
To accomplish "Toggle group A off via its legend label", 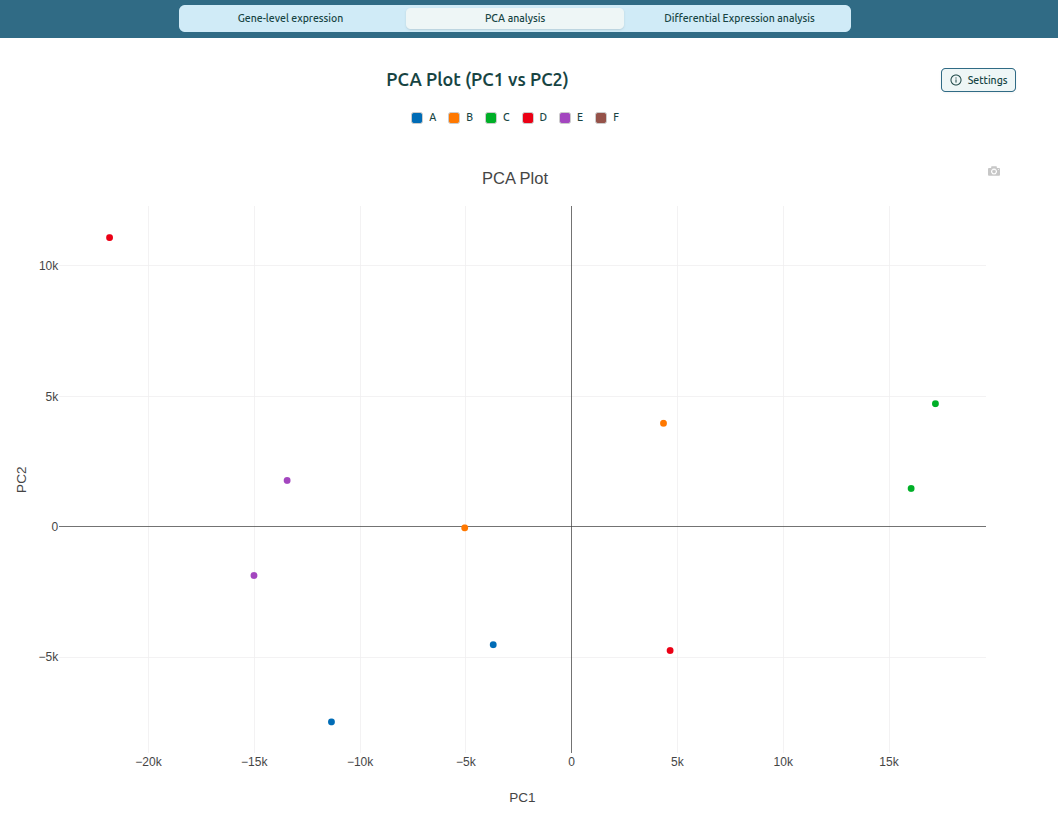I will [x=431, y=117].
